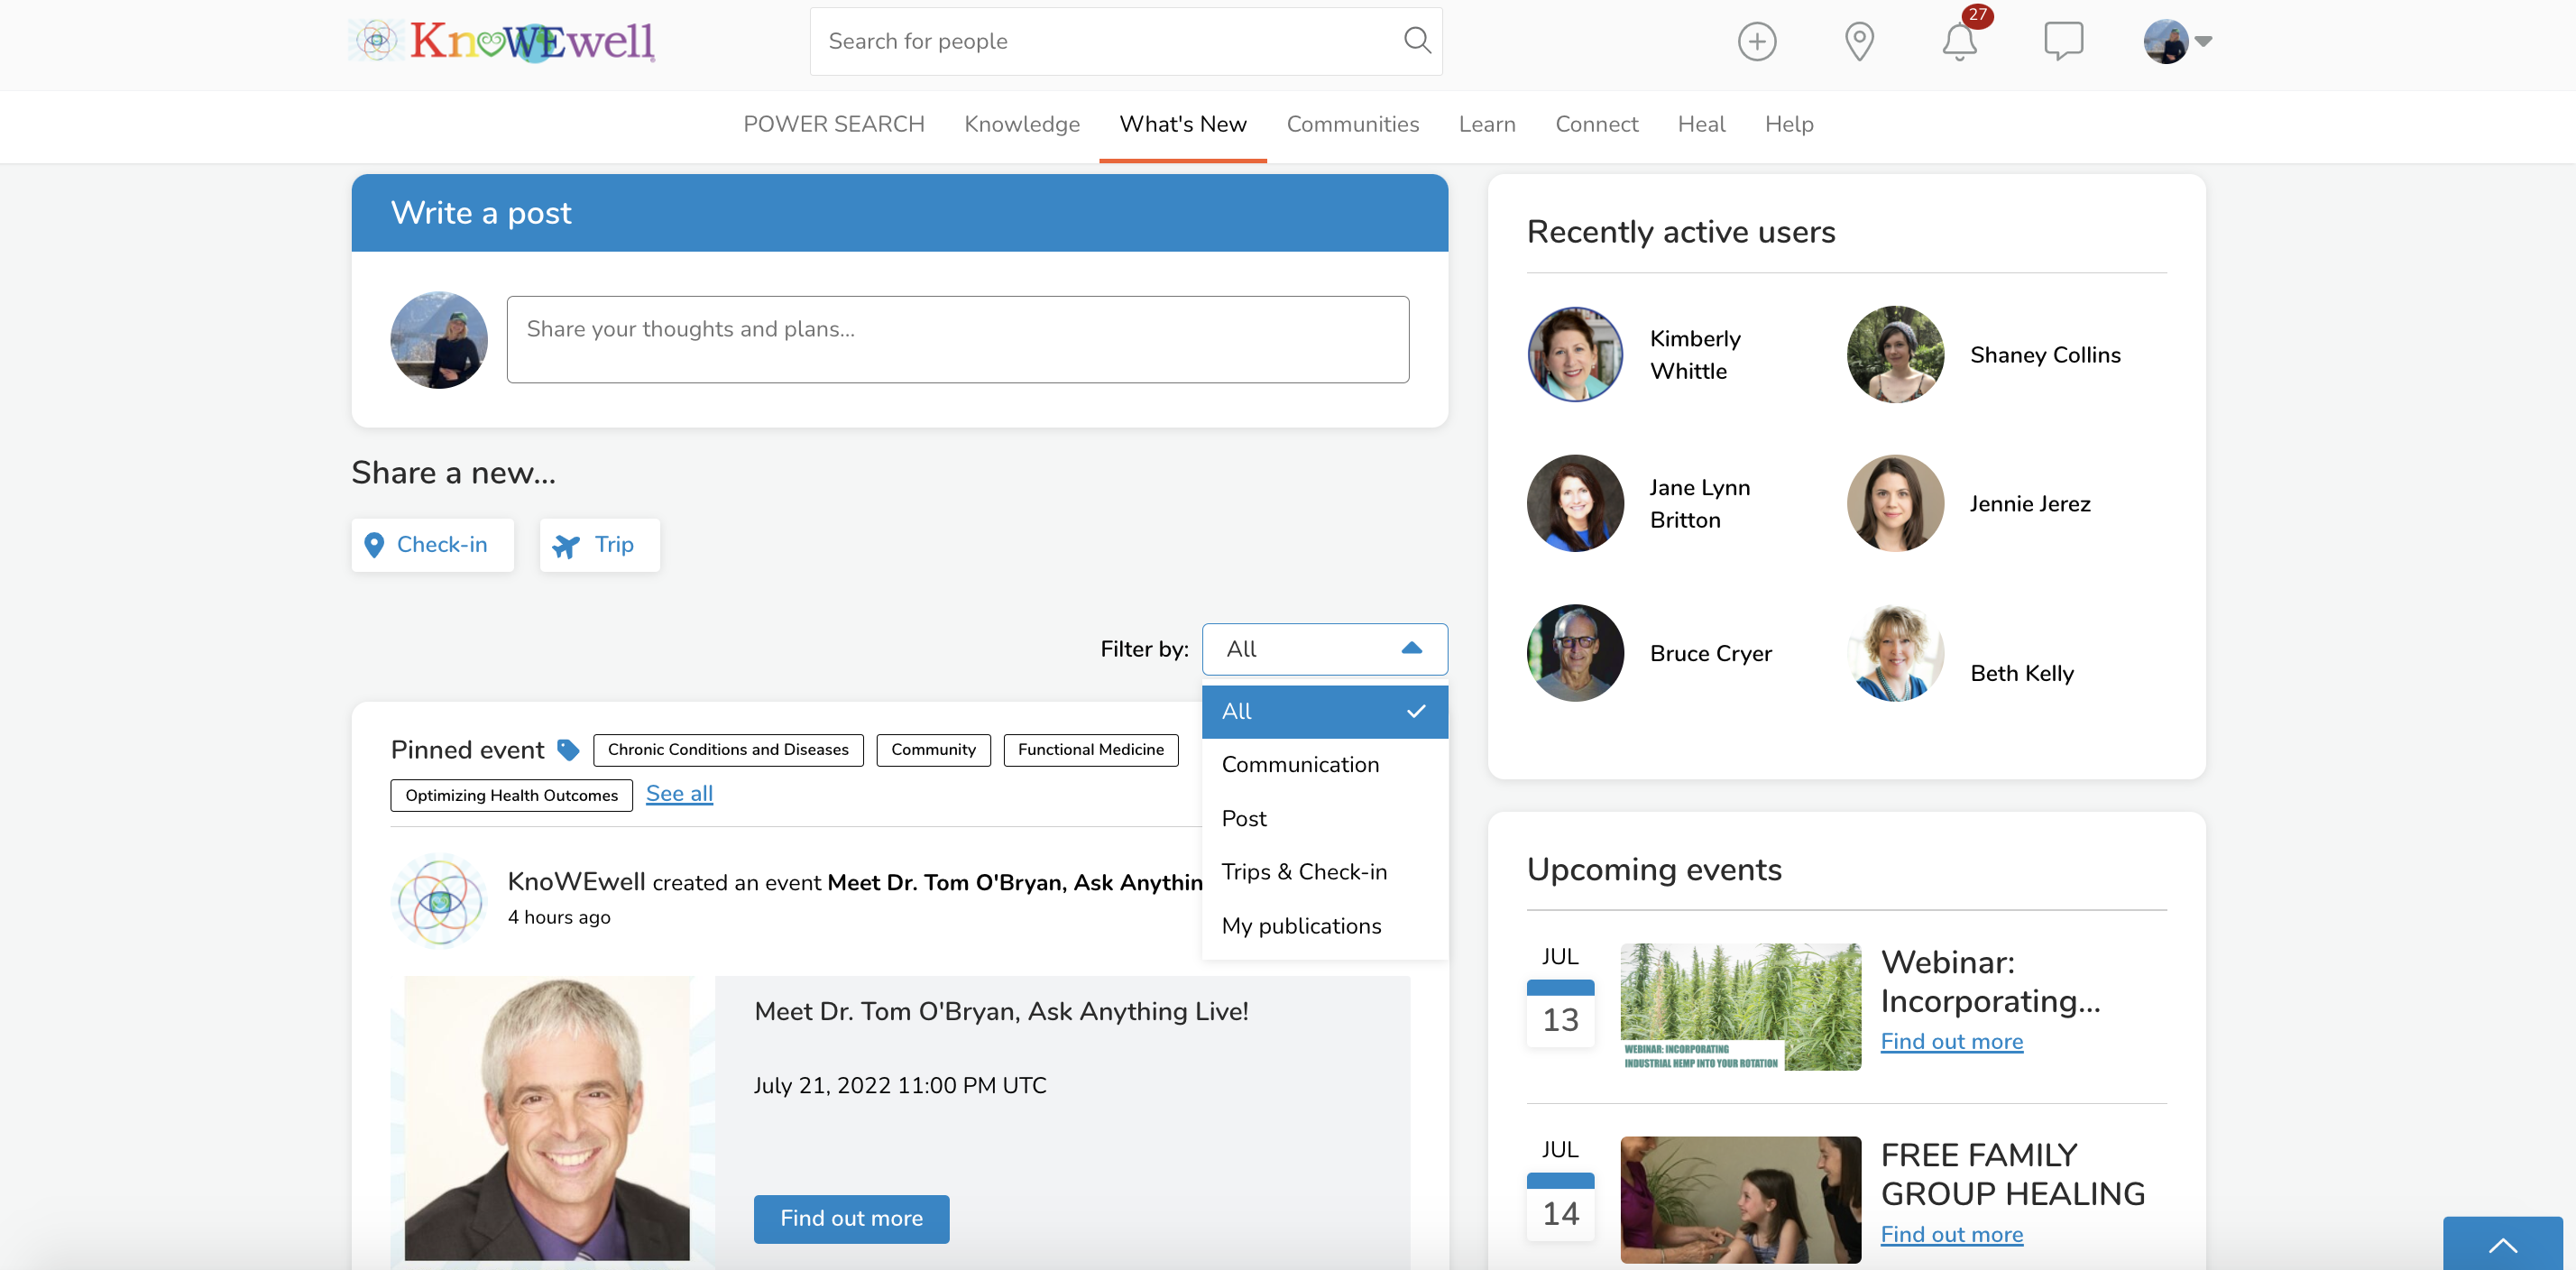Image resolution: width=2576 pixels, height=1270 pixels.
Task: Open the create-new plus icon
Action: pos(1756,41)
